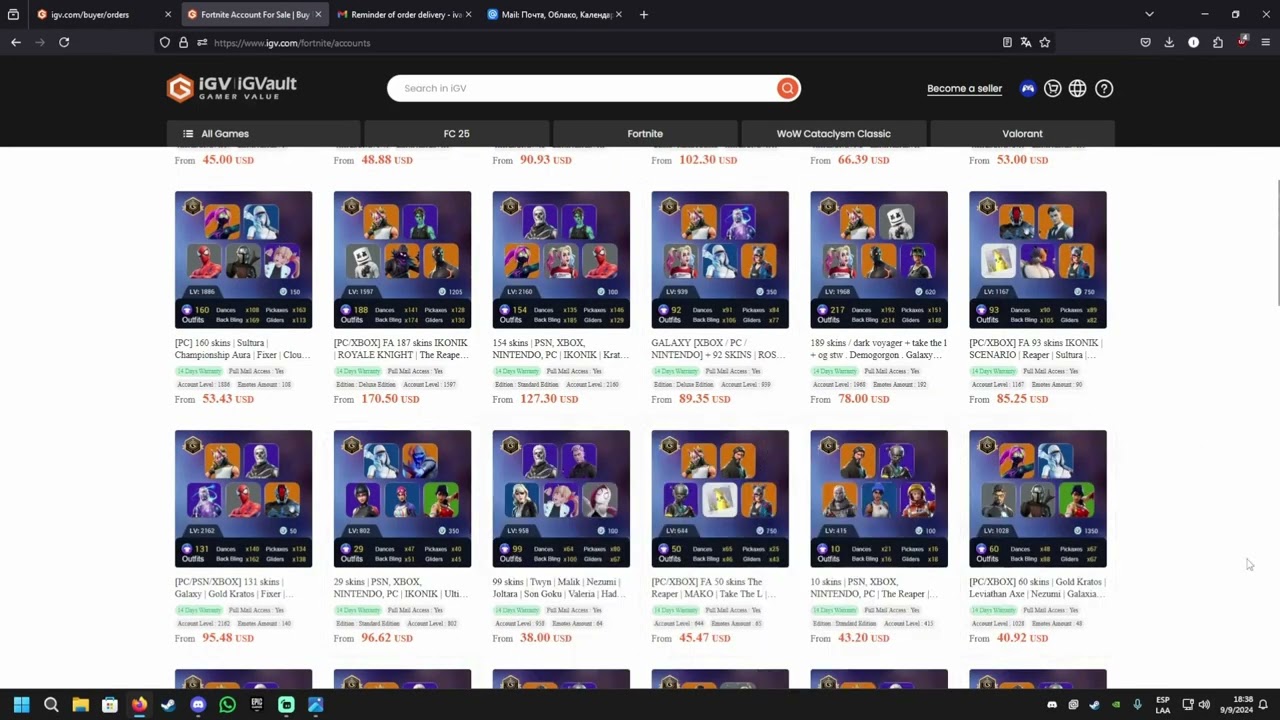Open the game controller account icon

click(1027, 88)
